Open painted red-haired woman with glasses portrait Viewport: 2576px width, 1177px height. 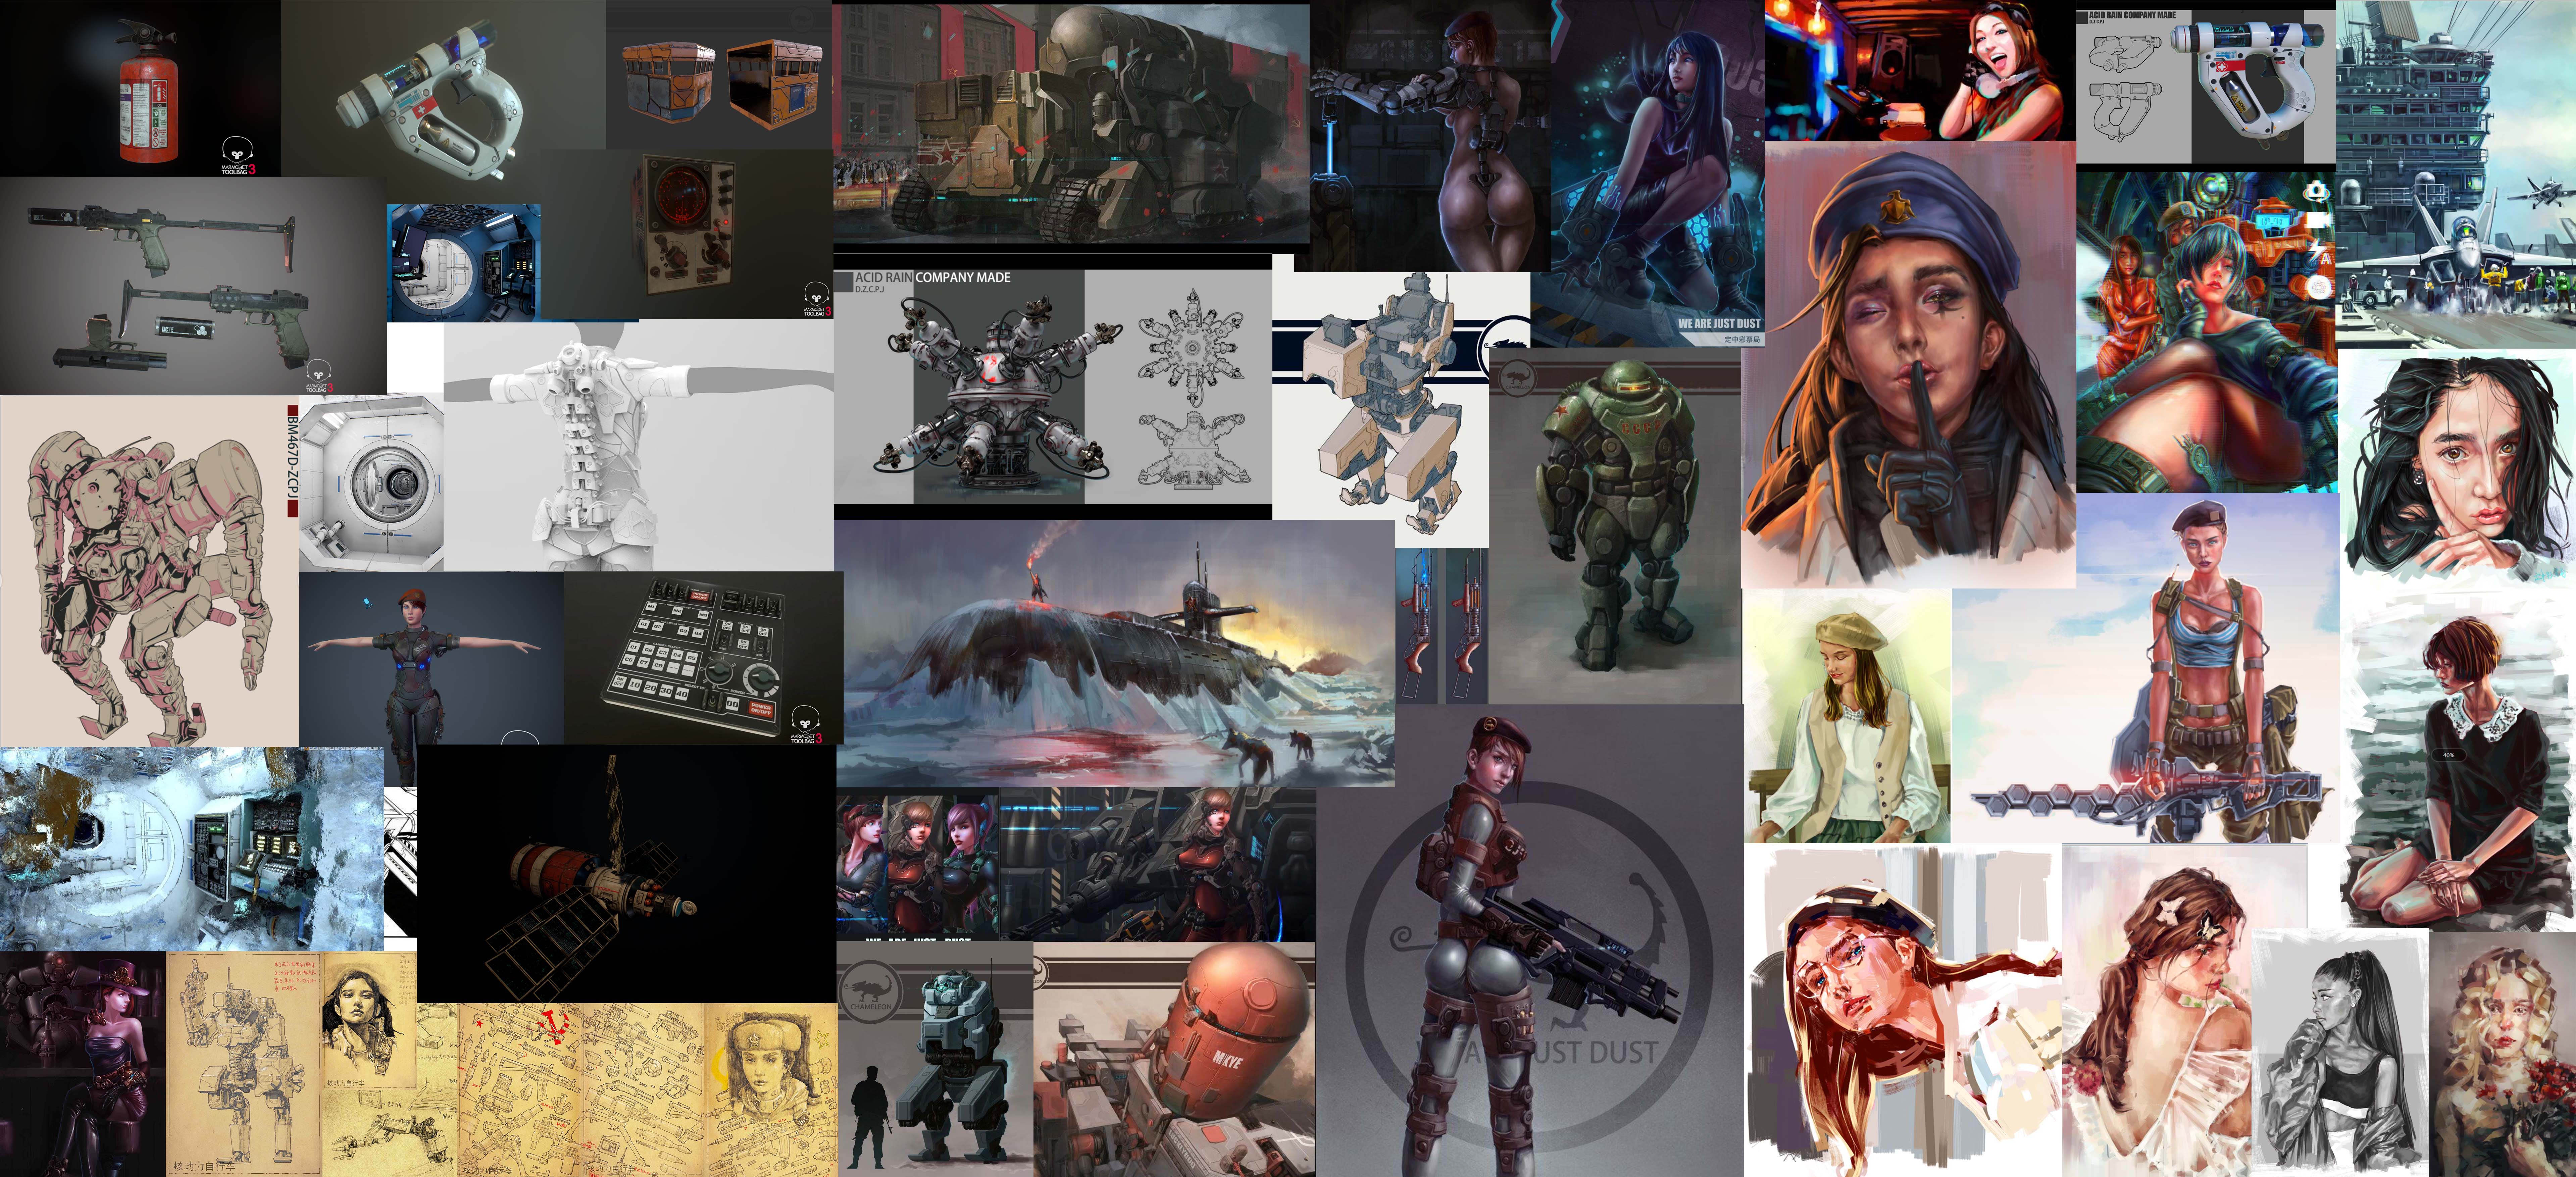(x=1903, y=1010)
